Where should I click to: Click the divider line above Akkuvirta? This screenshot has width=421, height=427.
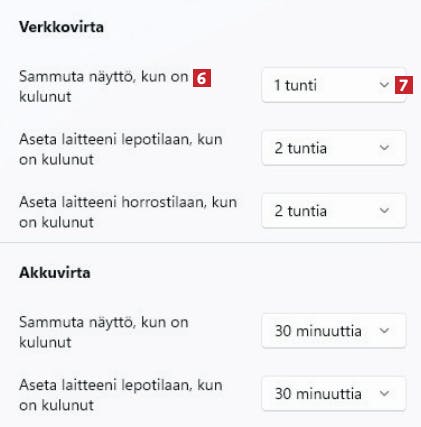[210, 243]
